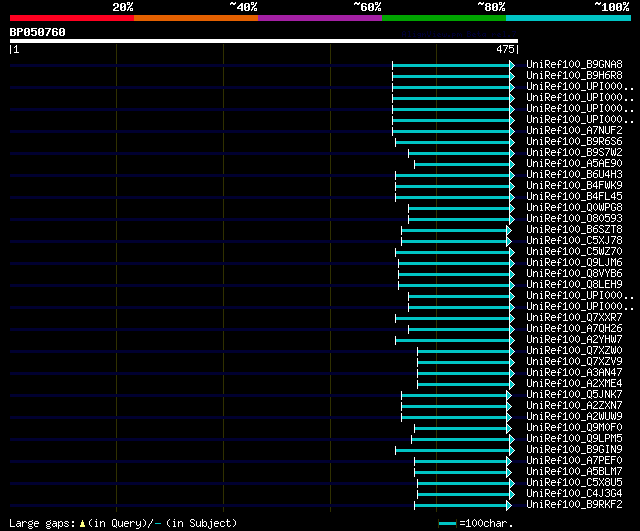The width and height of the screenshot is (640, 531).
Task: Select label UniRef100_A5BLM7
Action: (x=574, y=472)
